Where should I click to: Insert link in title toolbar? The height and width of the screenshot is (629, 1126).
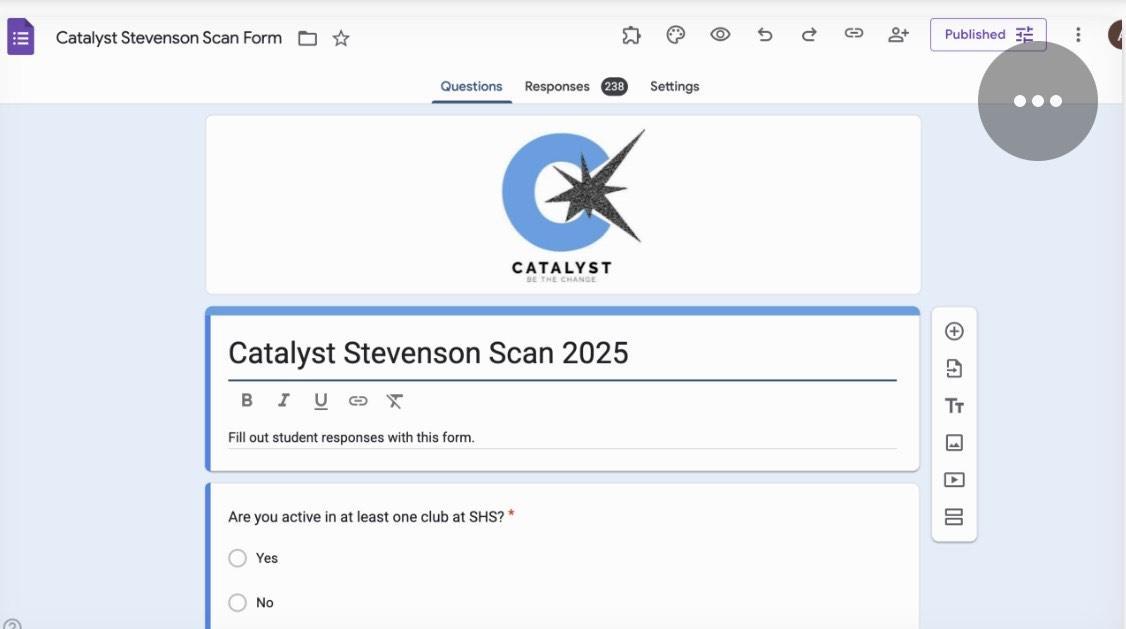pos(358,401)
